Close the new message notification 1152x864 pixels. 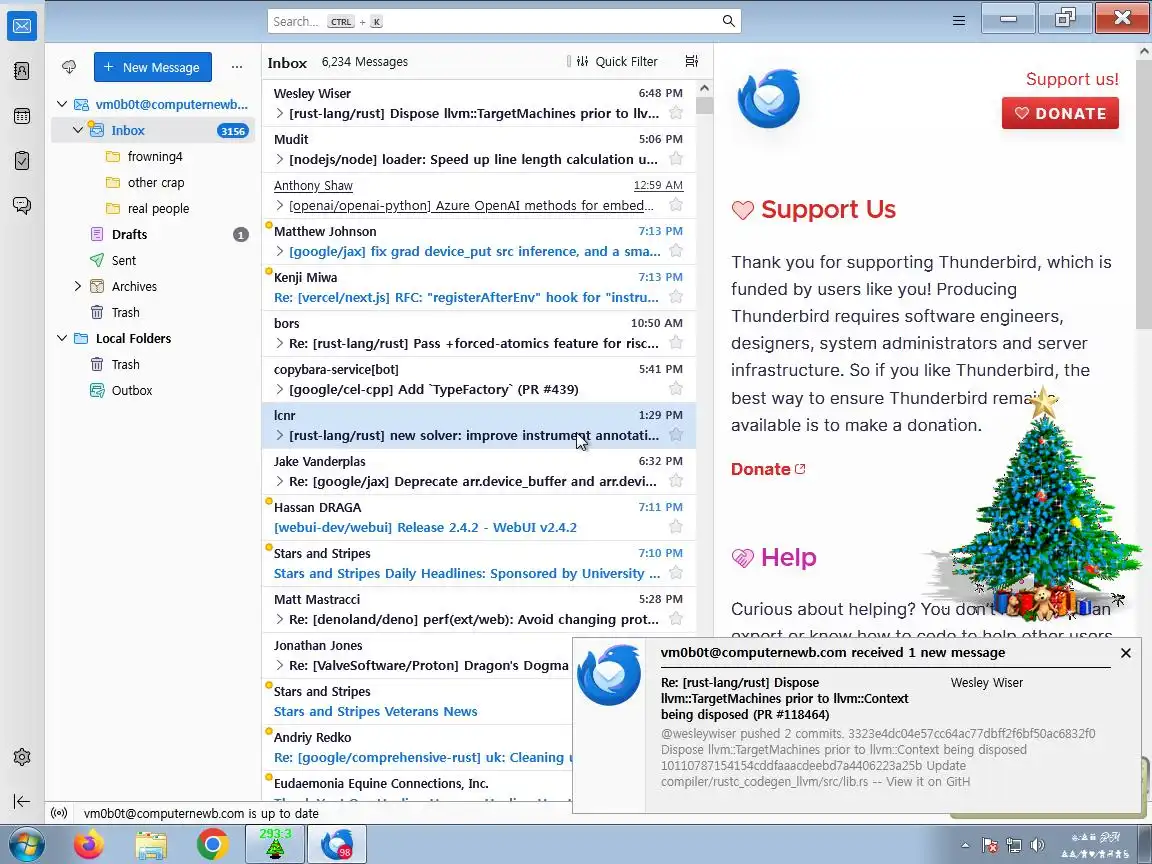(x=1126, y=652)
